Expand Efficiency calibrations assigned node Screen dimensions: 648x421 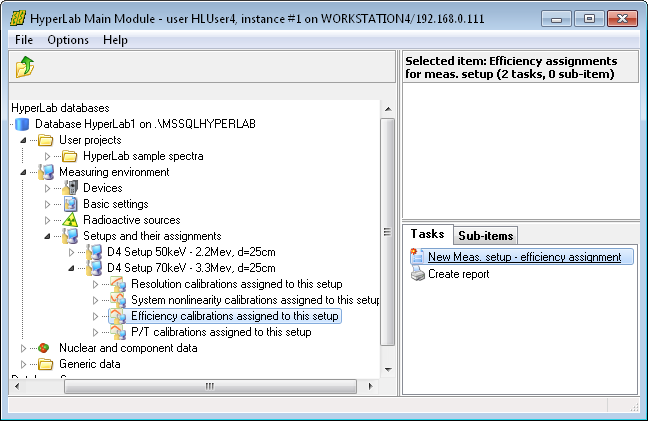95,316
